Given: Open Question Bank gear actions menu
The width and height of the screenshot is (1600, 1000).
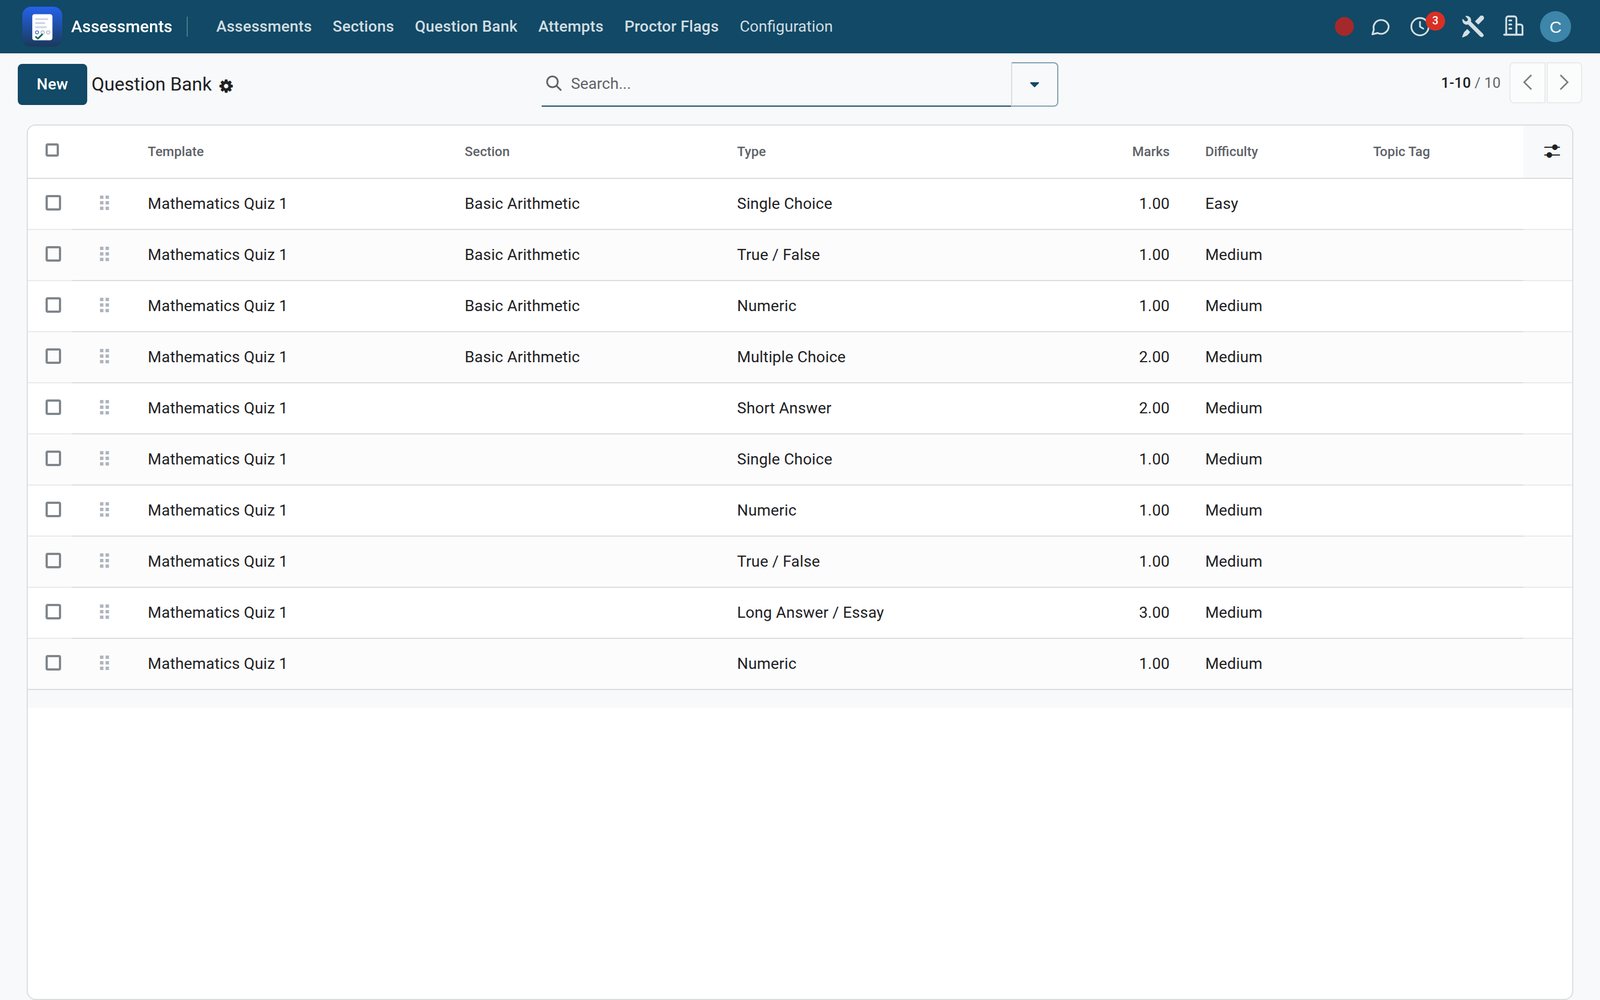Looking at the screenshot, I should click(x=226, y=86).
